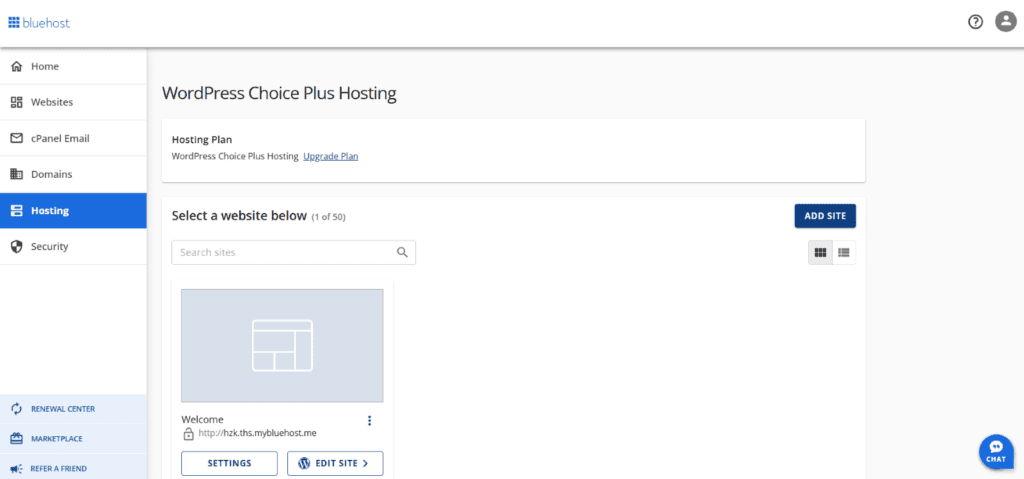The image size is (1024, 479).
Task: Click the Security shield icon
Action: [17, 246]
